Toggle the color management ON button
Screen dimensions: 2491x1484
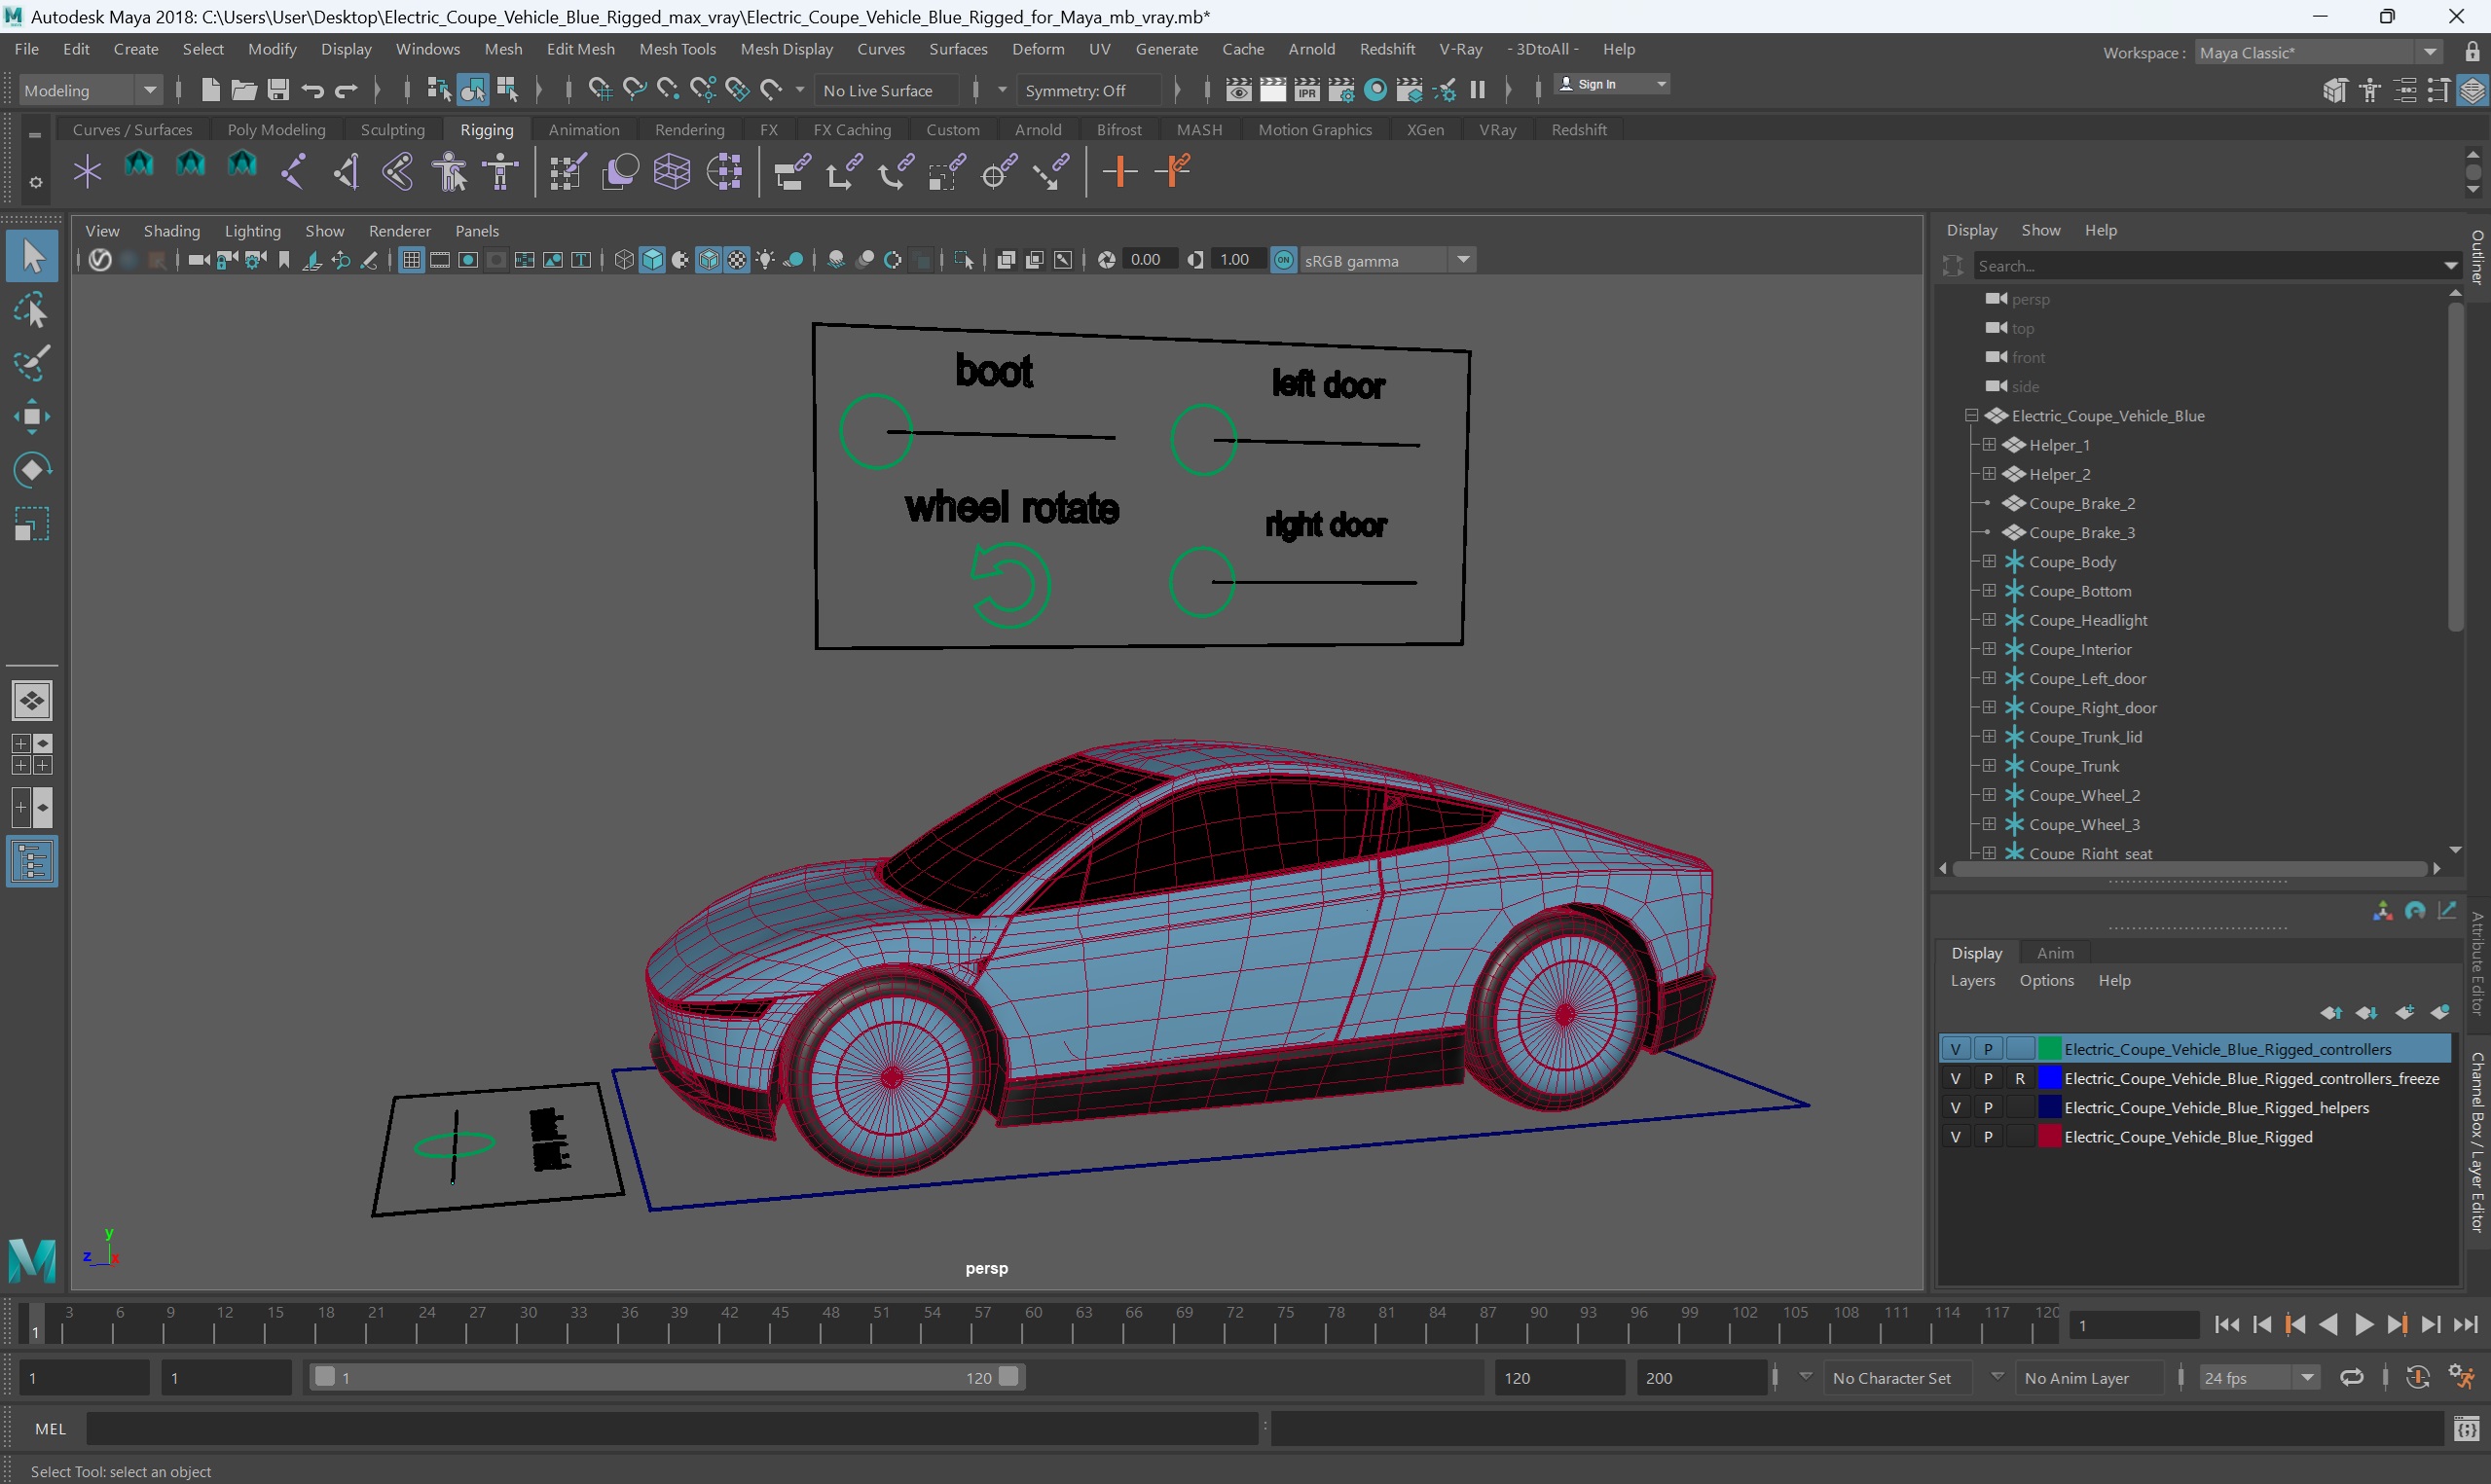[x=1284, y=260]
